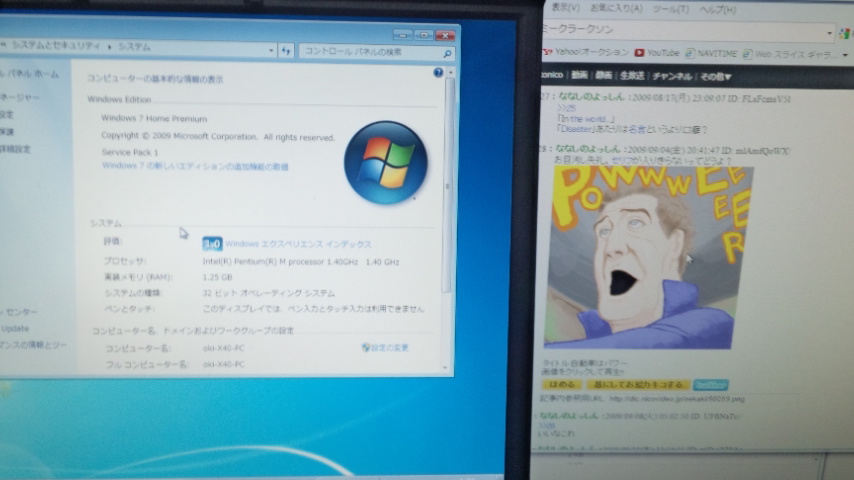Click the Windows 7 logo in the System window
The height and width of the screenshot is (480, 854).
pos(386,162)
